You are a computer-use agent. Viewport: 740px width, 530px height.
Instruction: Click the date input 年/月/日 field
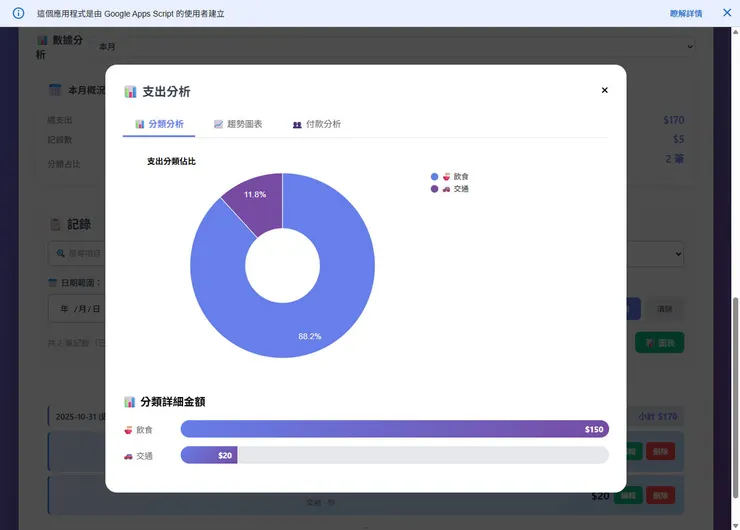(x=77, y=309)
